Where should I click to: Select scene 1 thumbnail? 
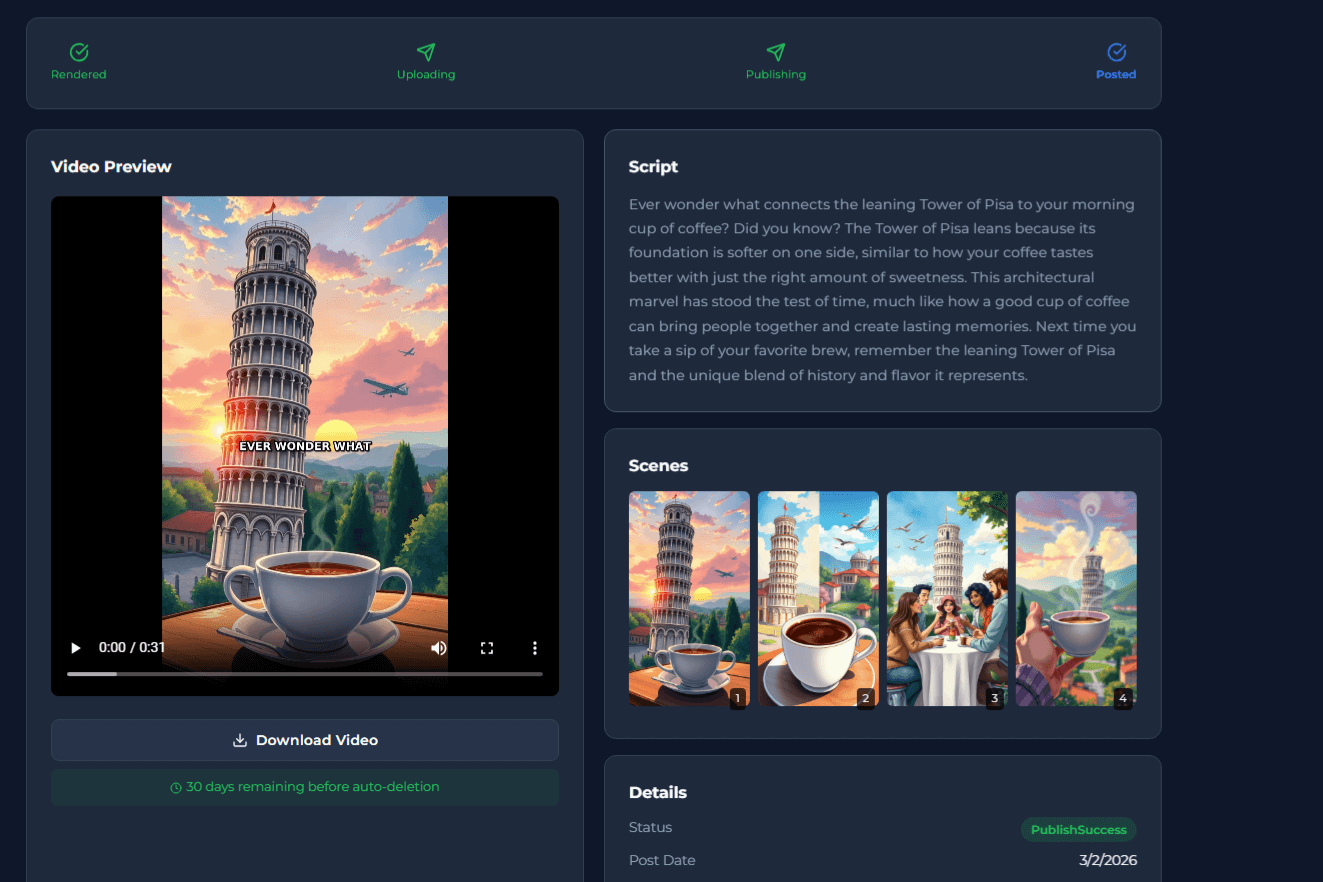tap(689, 599)
